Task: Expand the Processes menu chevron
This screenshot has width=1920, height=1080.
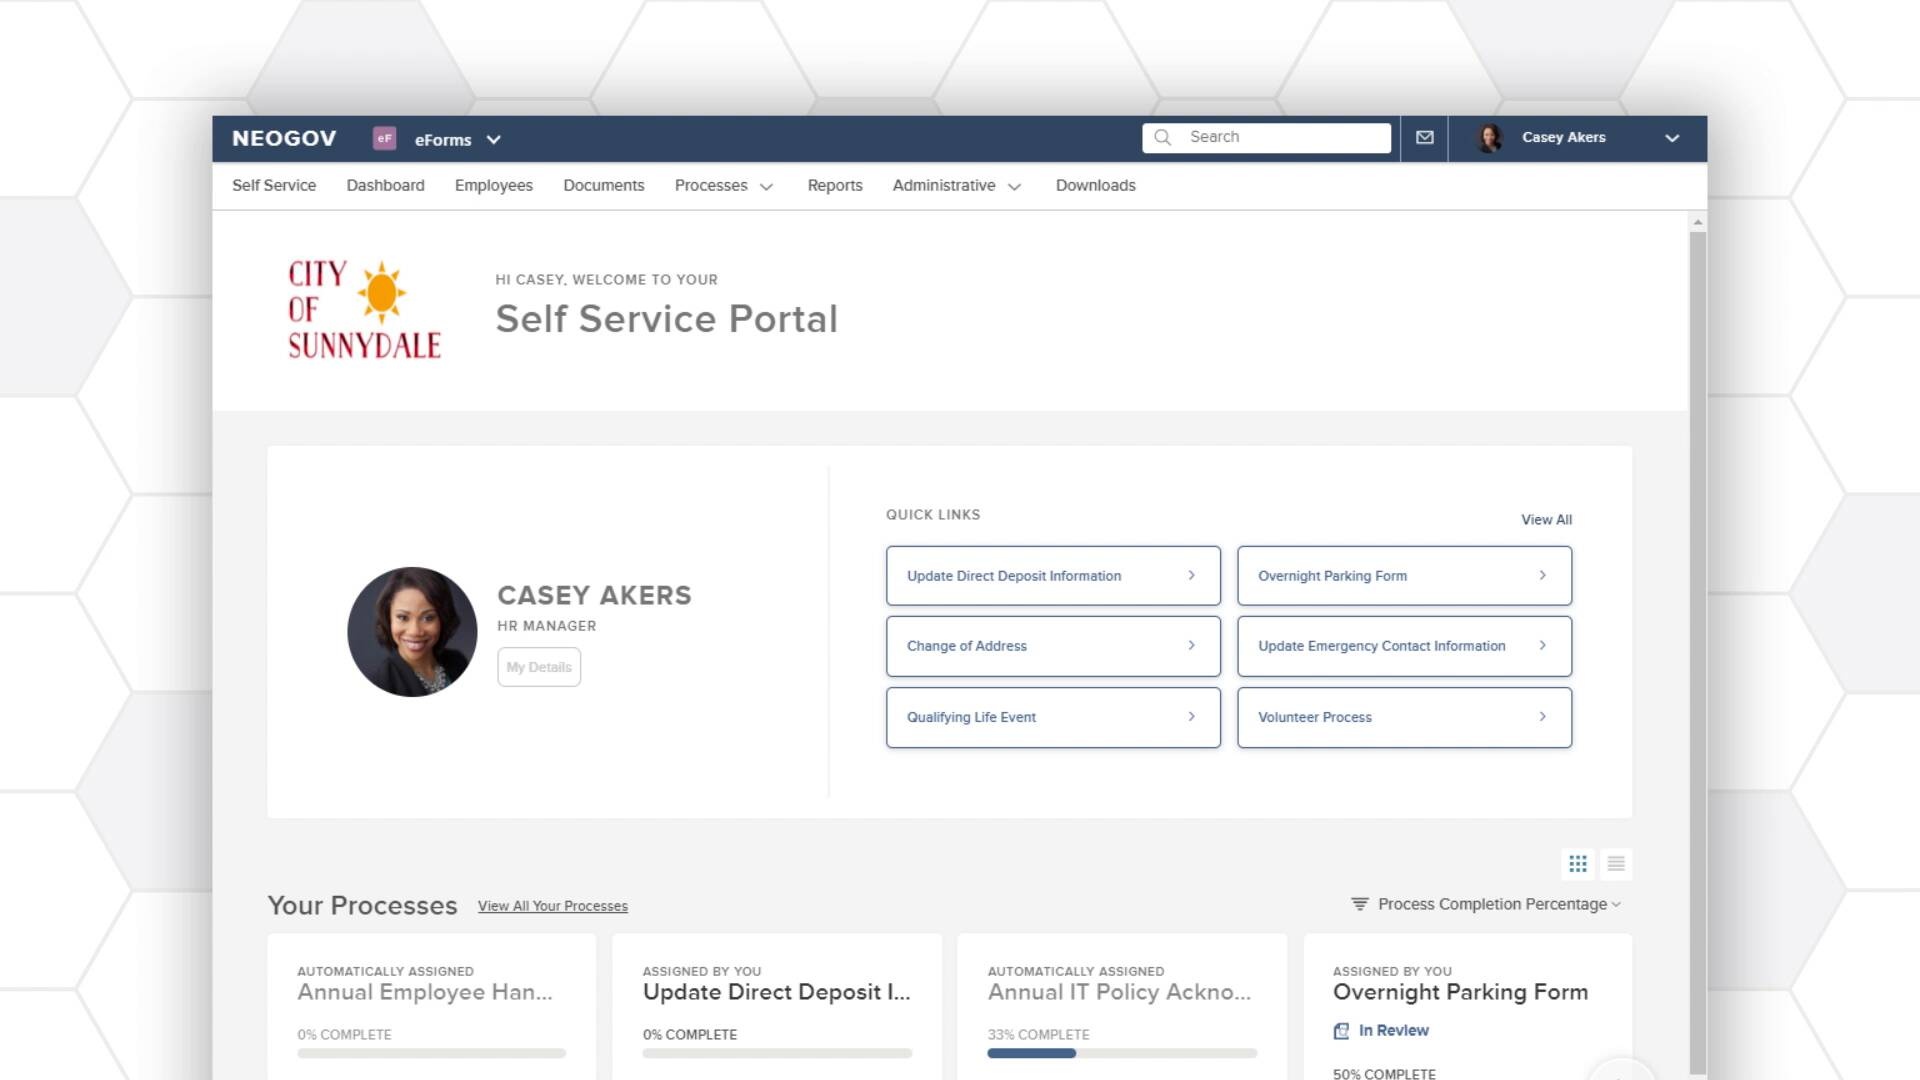Action: coord(766,186)
